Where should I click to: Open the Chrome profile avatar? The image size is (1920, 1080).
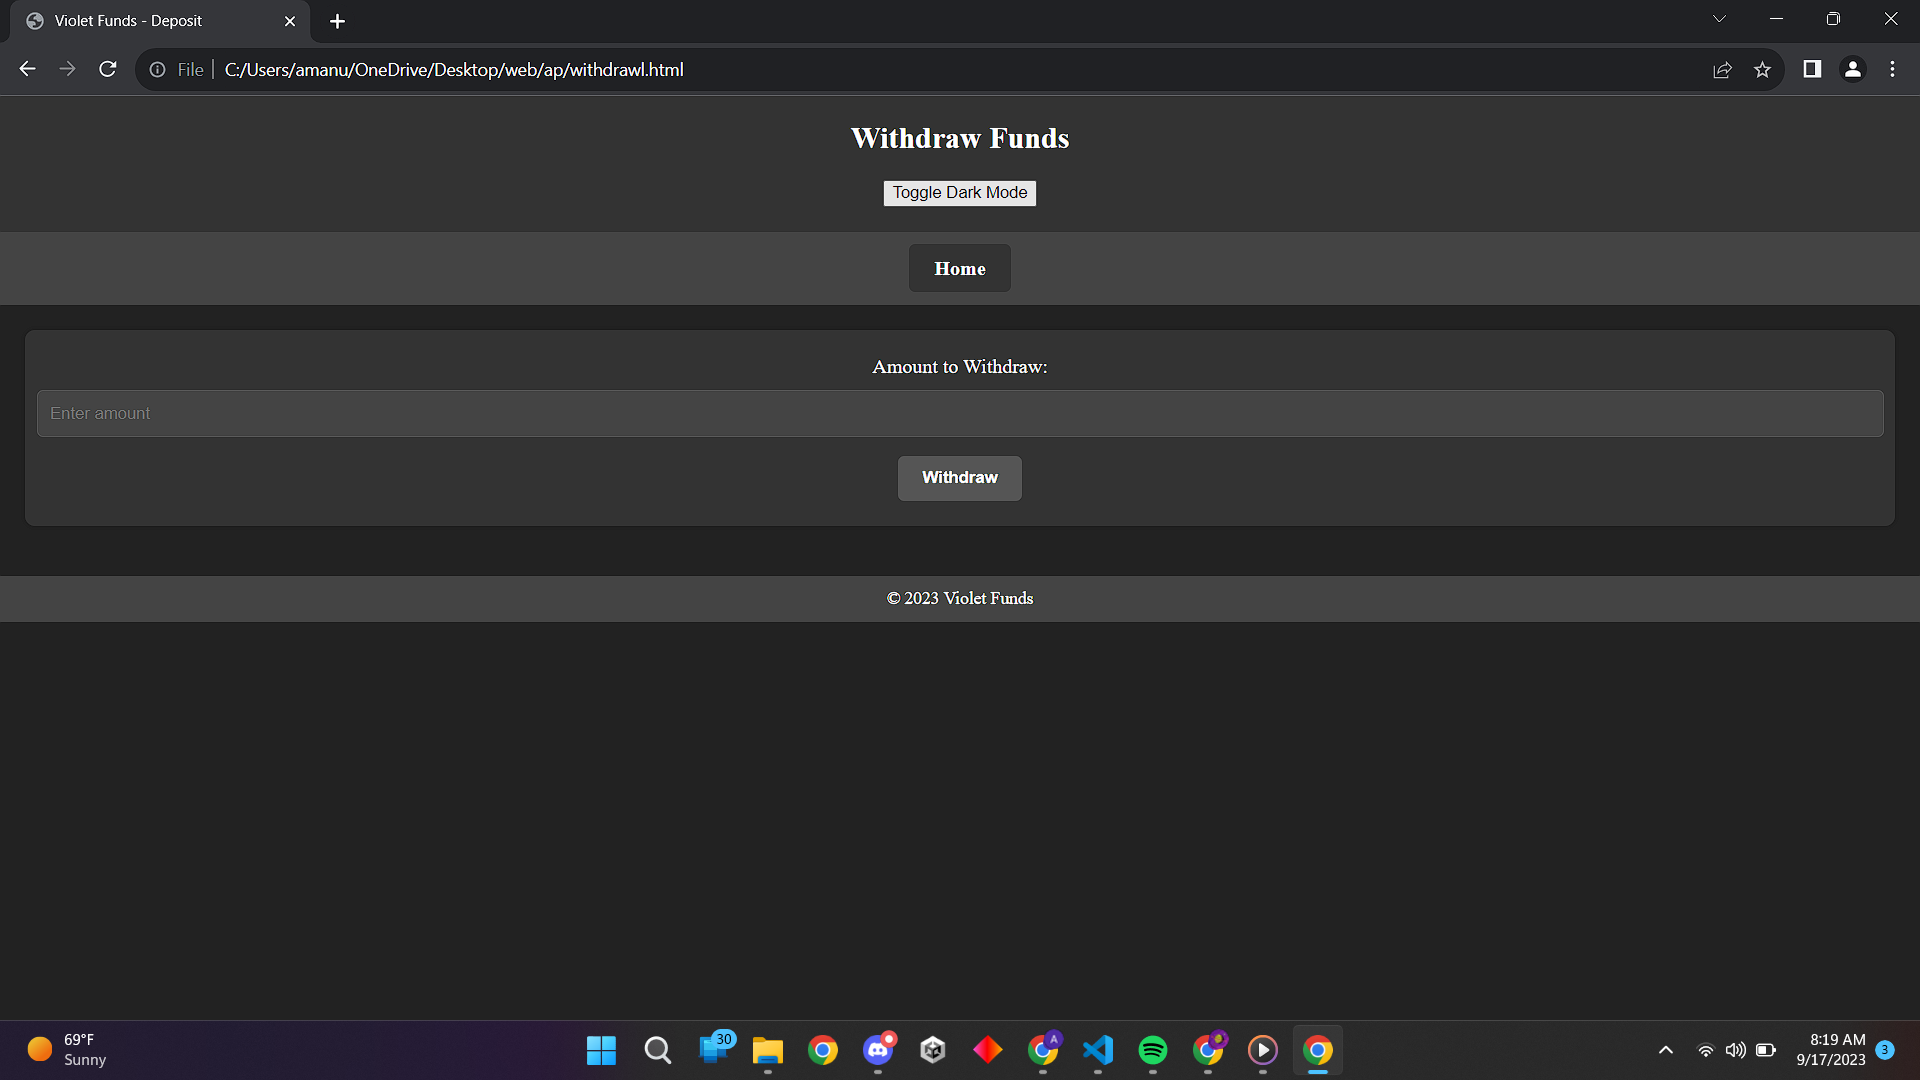click(x=1852, y=69)
